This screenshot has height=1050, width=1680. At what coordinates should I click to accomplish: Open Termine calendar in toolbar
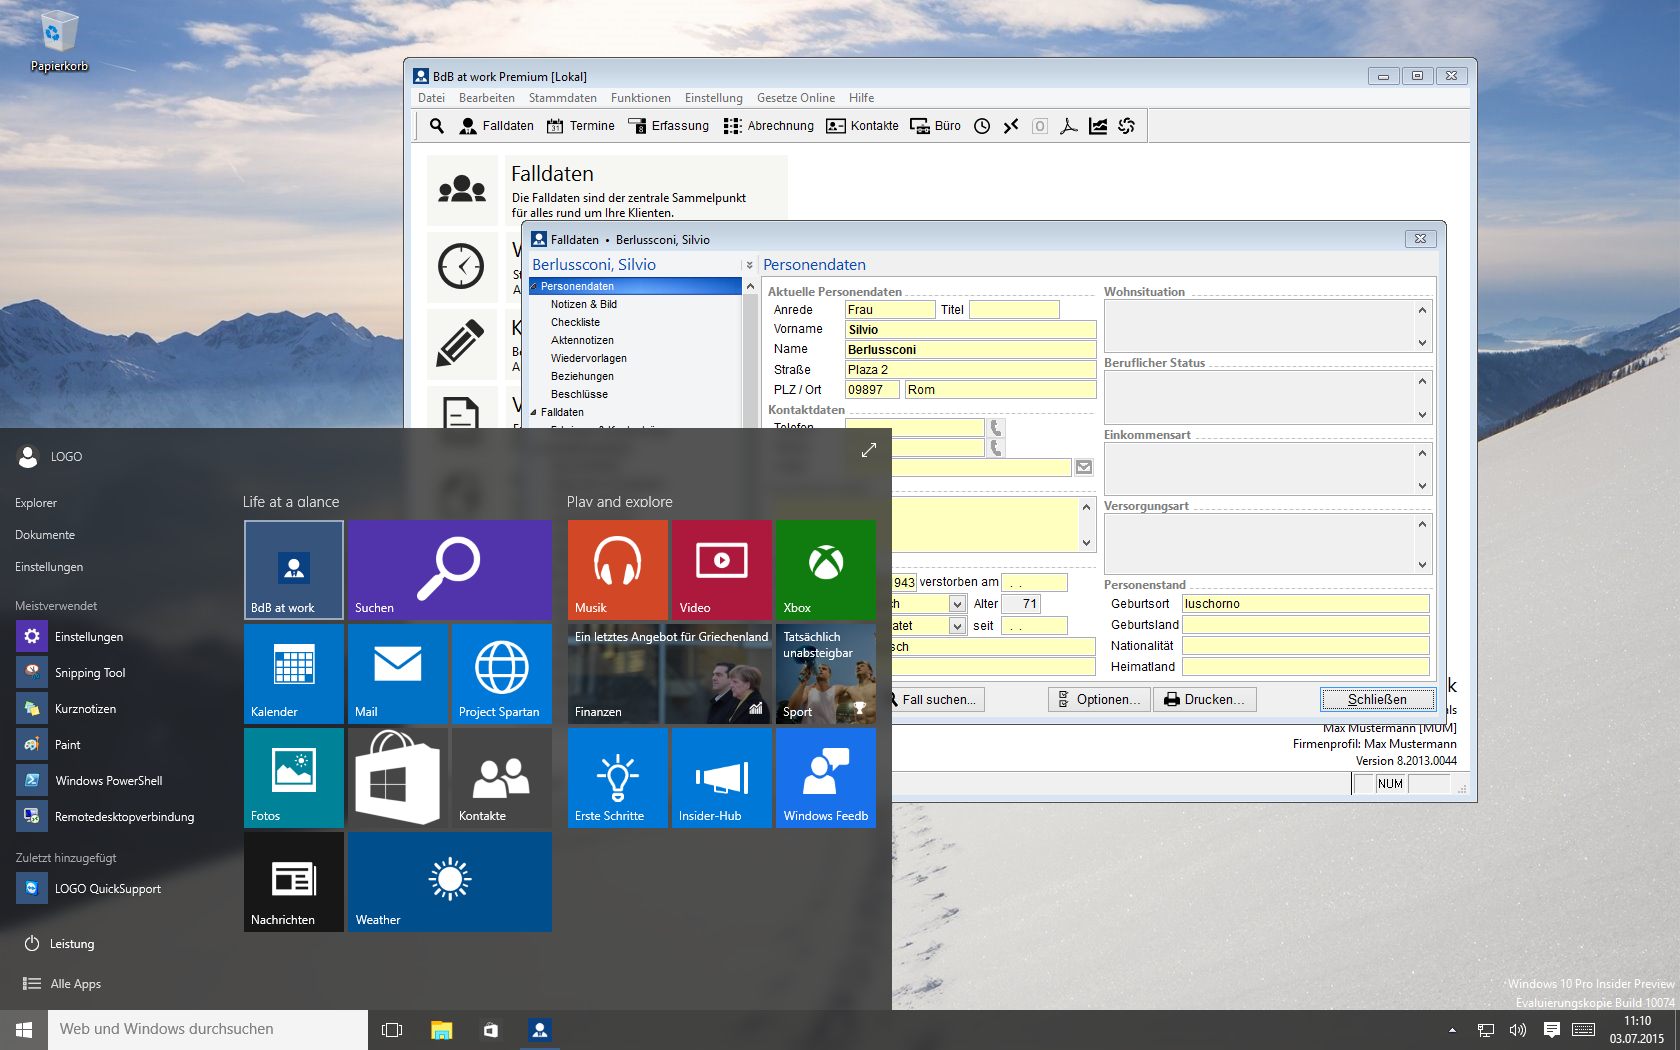[x=581, y=126]
